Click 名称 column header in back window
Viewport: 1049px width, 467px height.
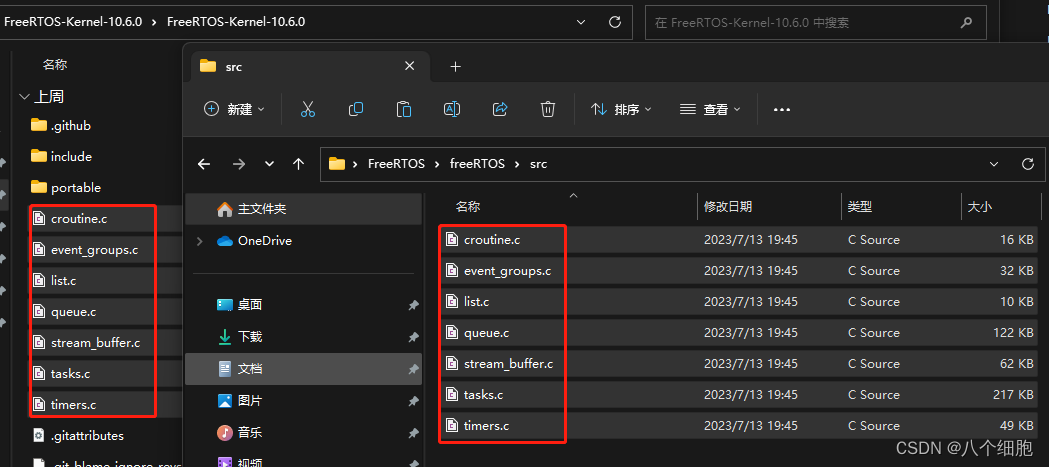coord(55,65)
